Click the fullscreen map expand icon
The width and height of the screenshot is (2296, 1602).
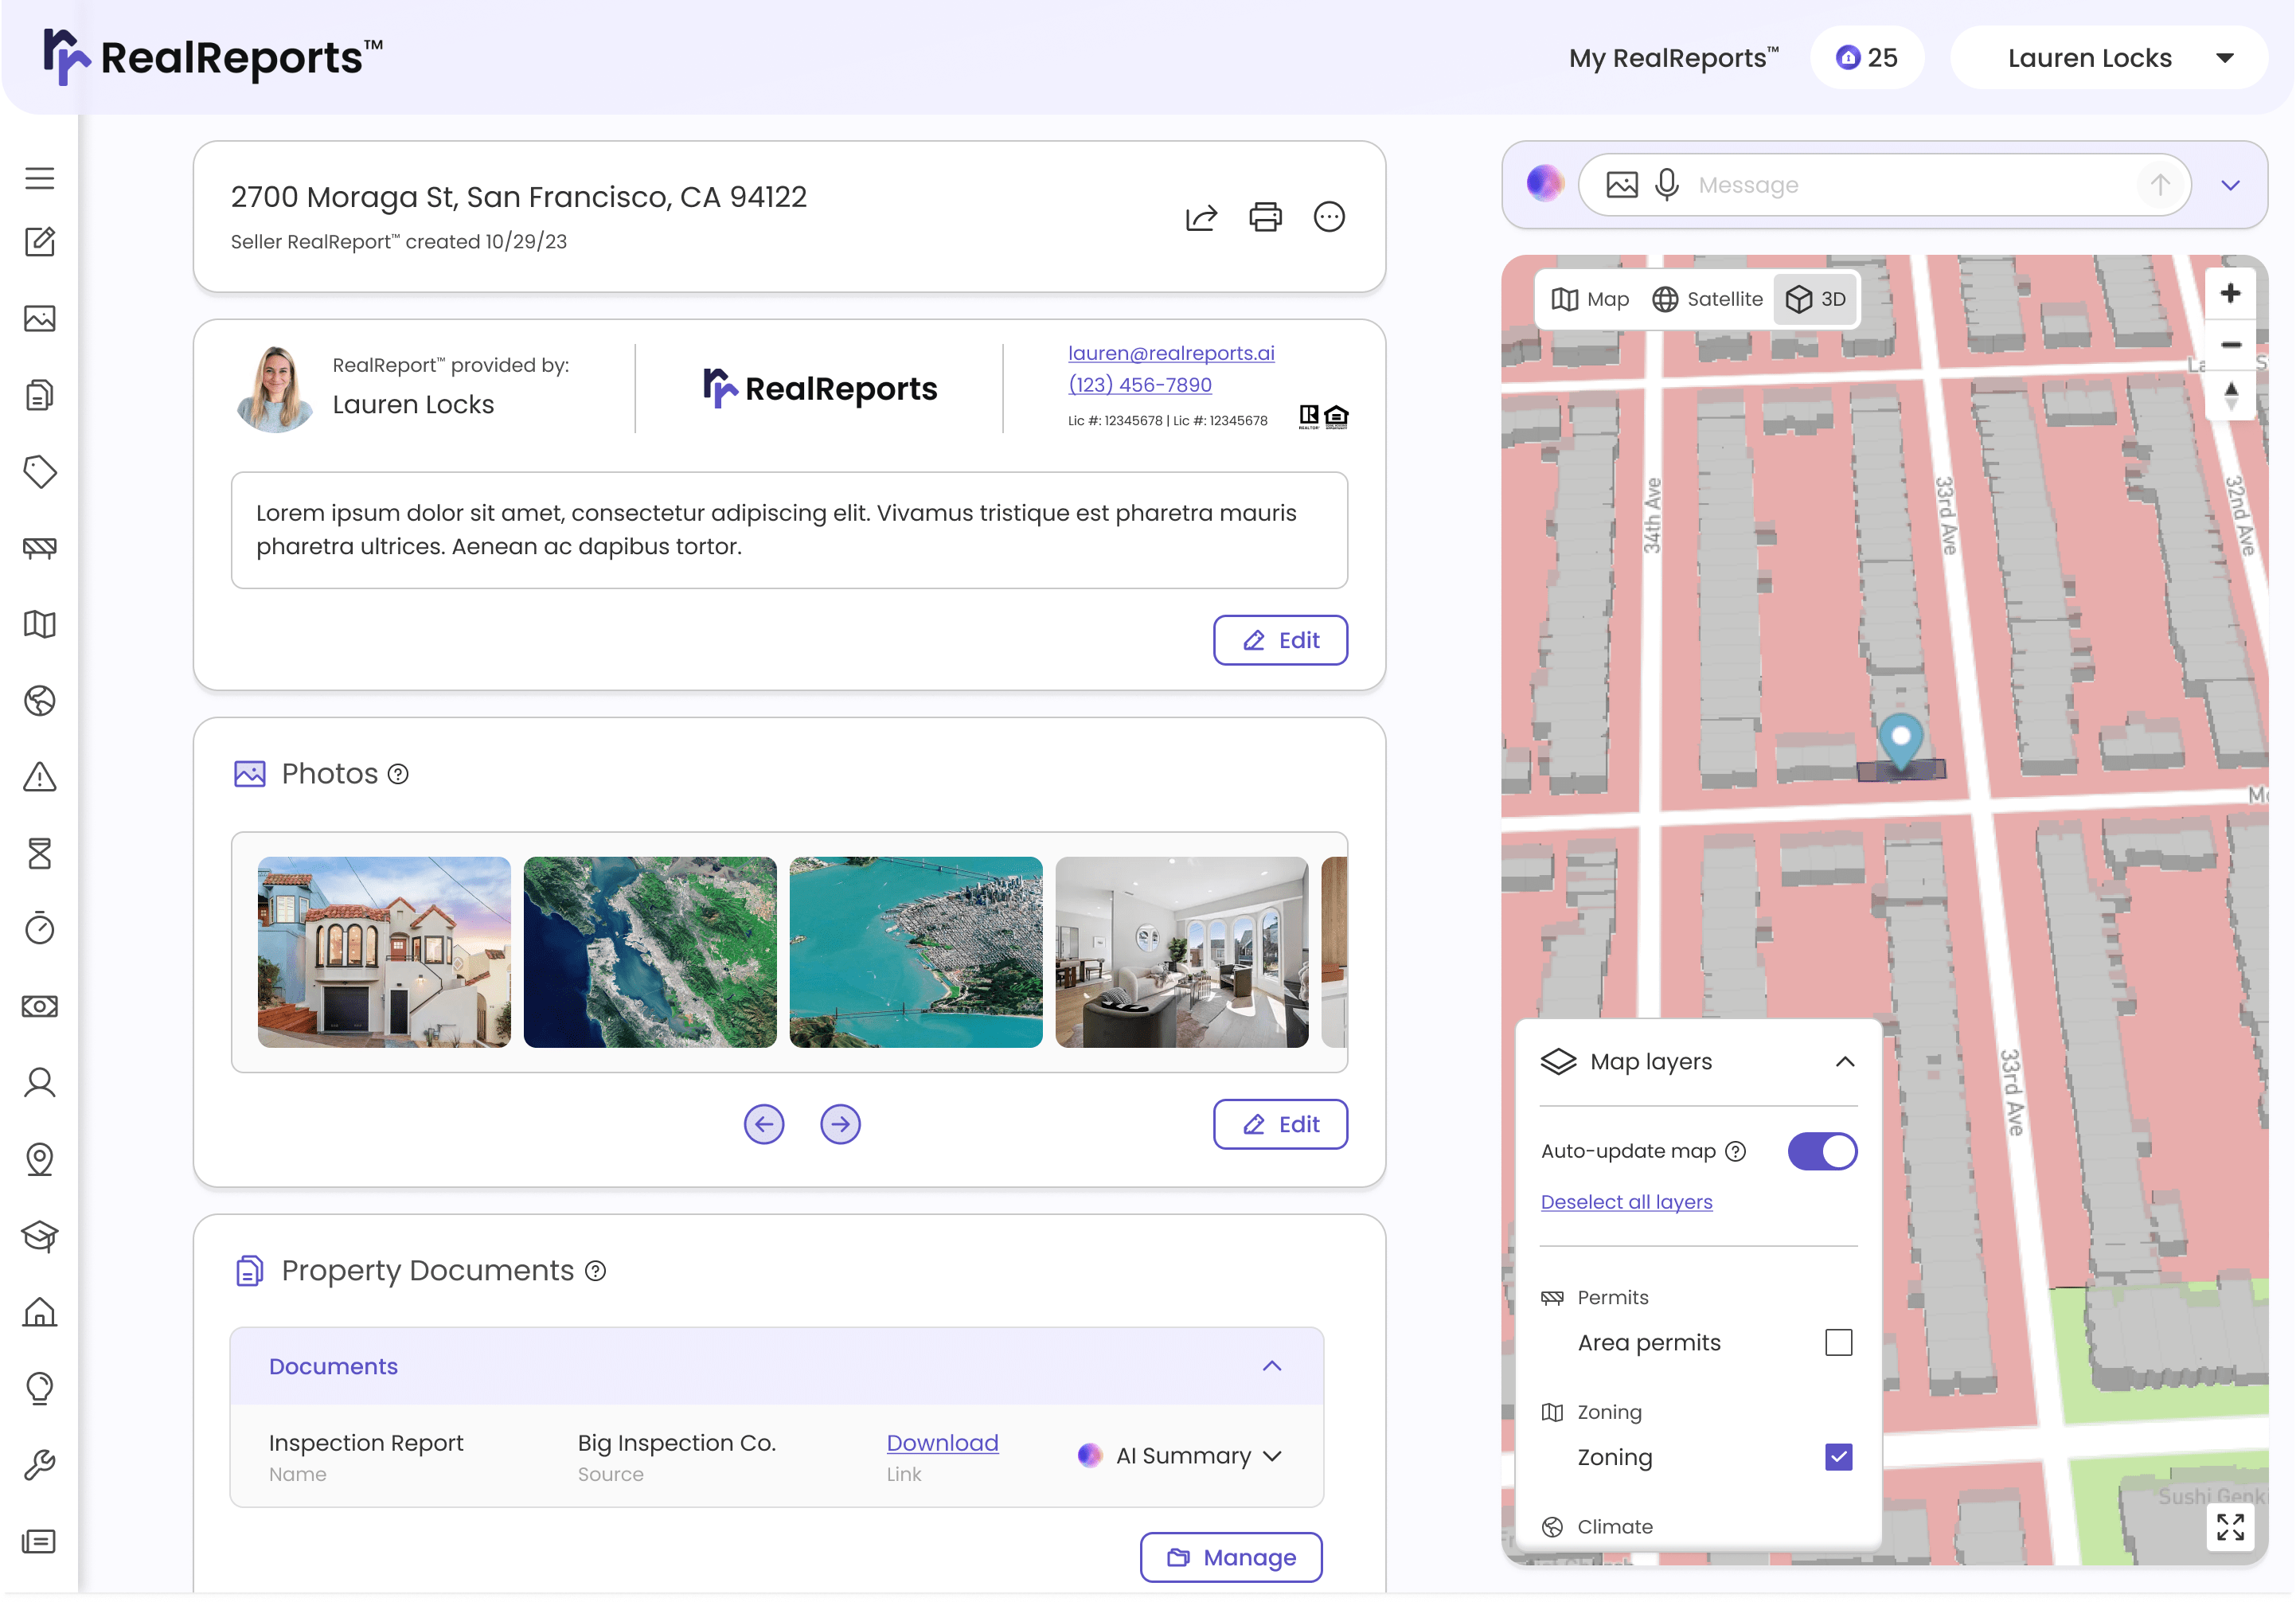(x=2230, y=1526)
